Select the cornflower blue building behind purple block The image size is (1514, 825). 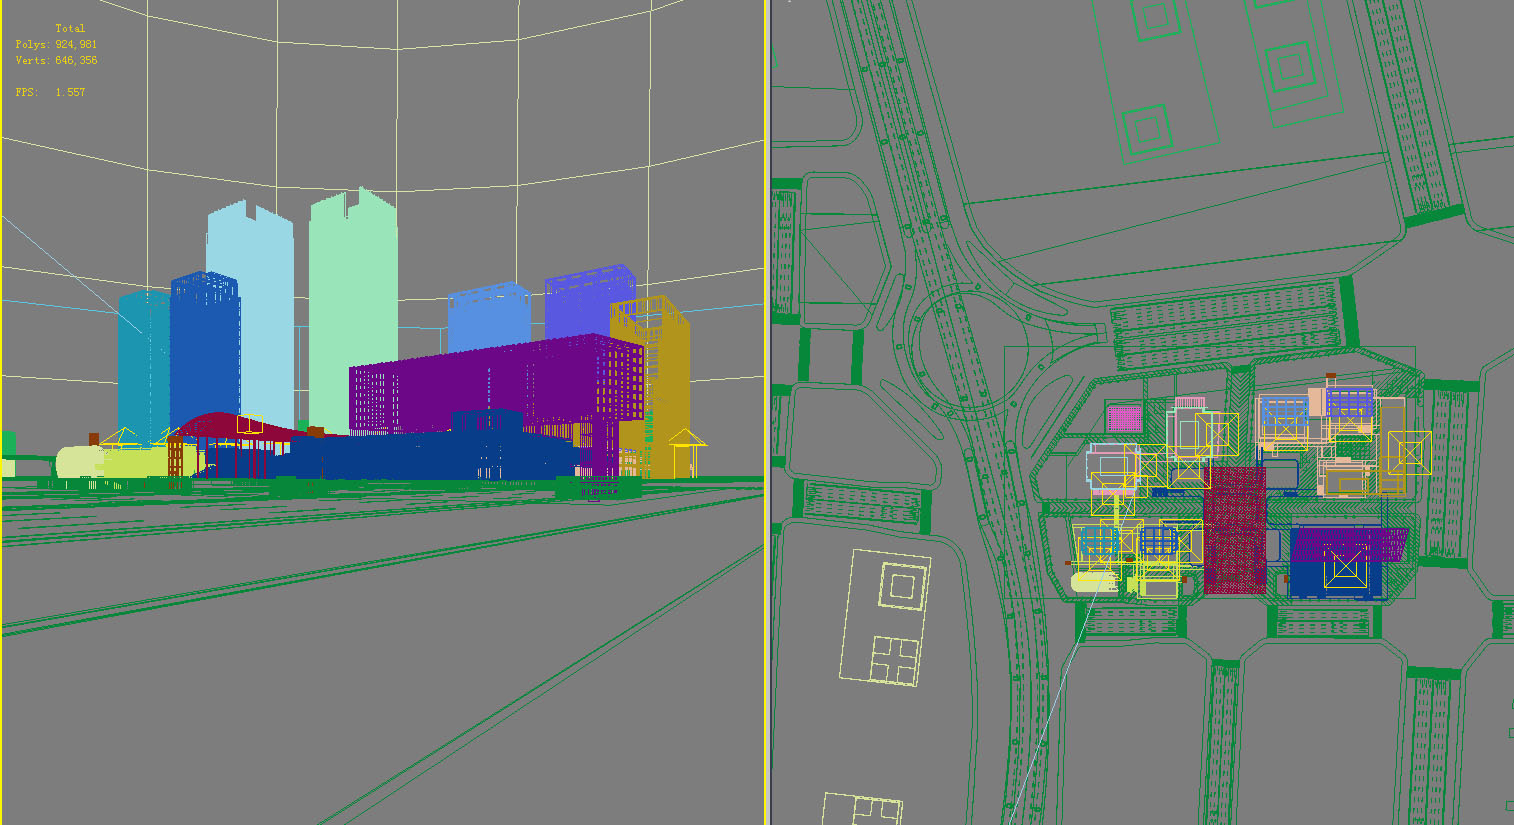488,316
